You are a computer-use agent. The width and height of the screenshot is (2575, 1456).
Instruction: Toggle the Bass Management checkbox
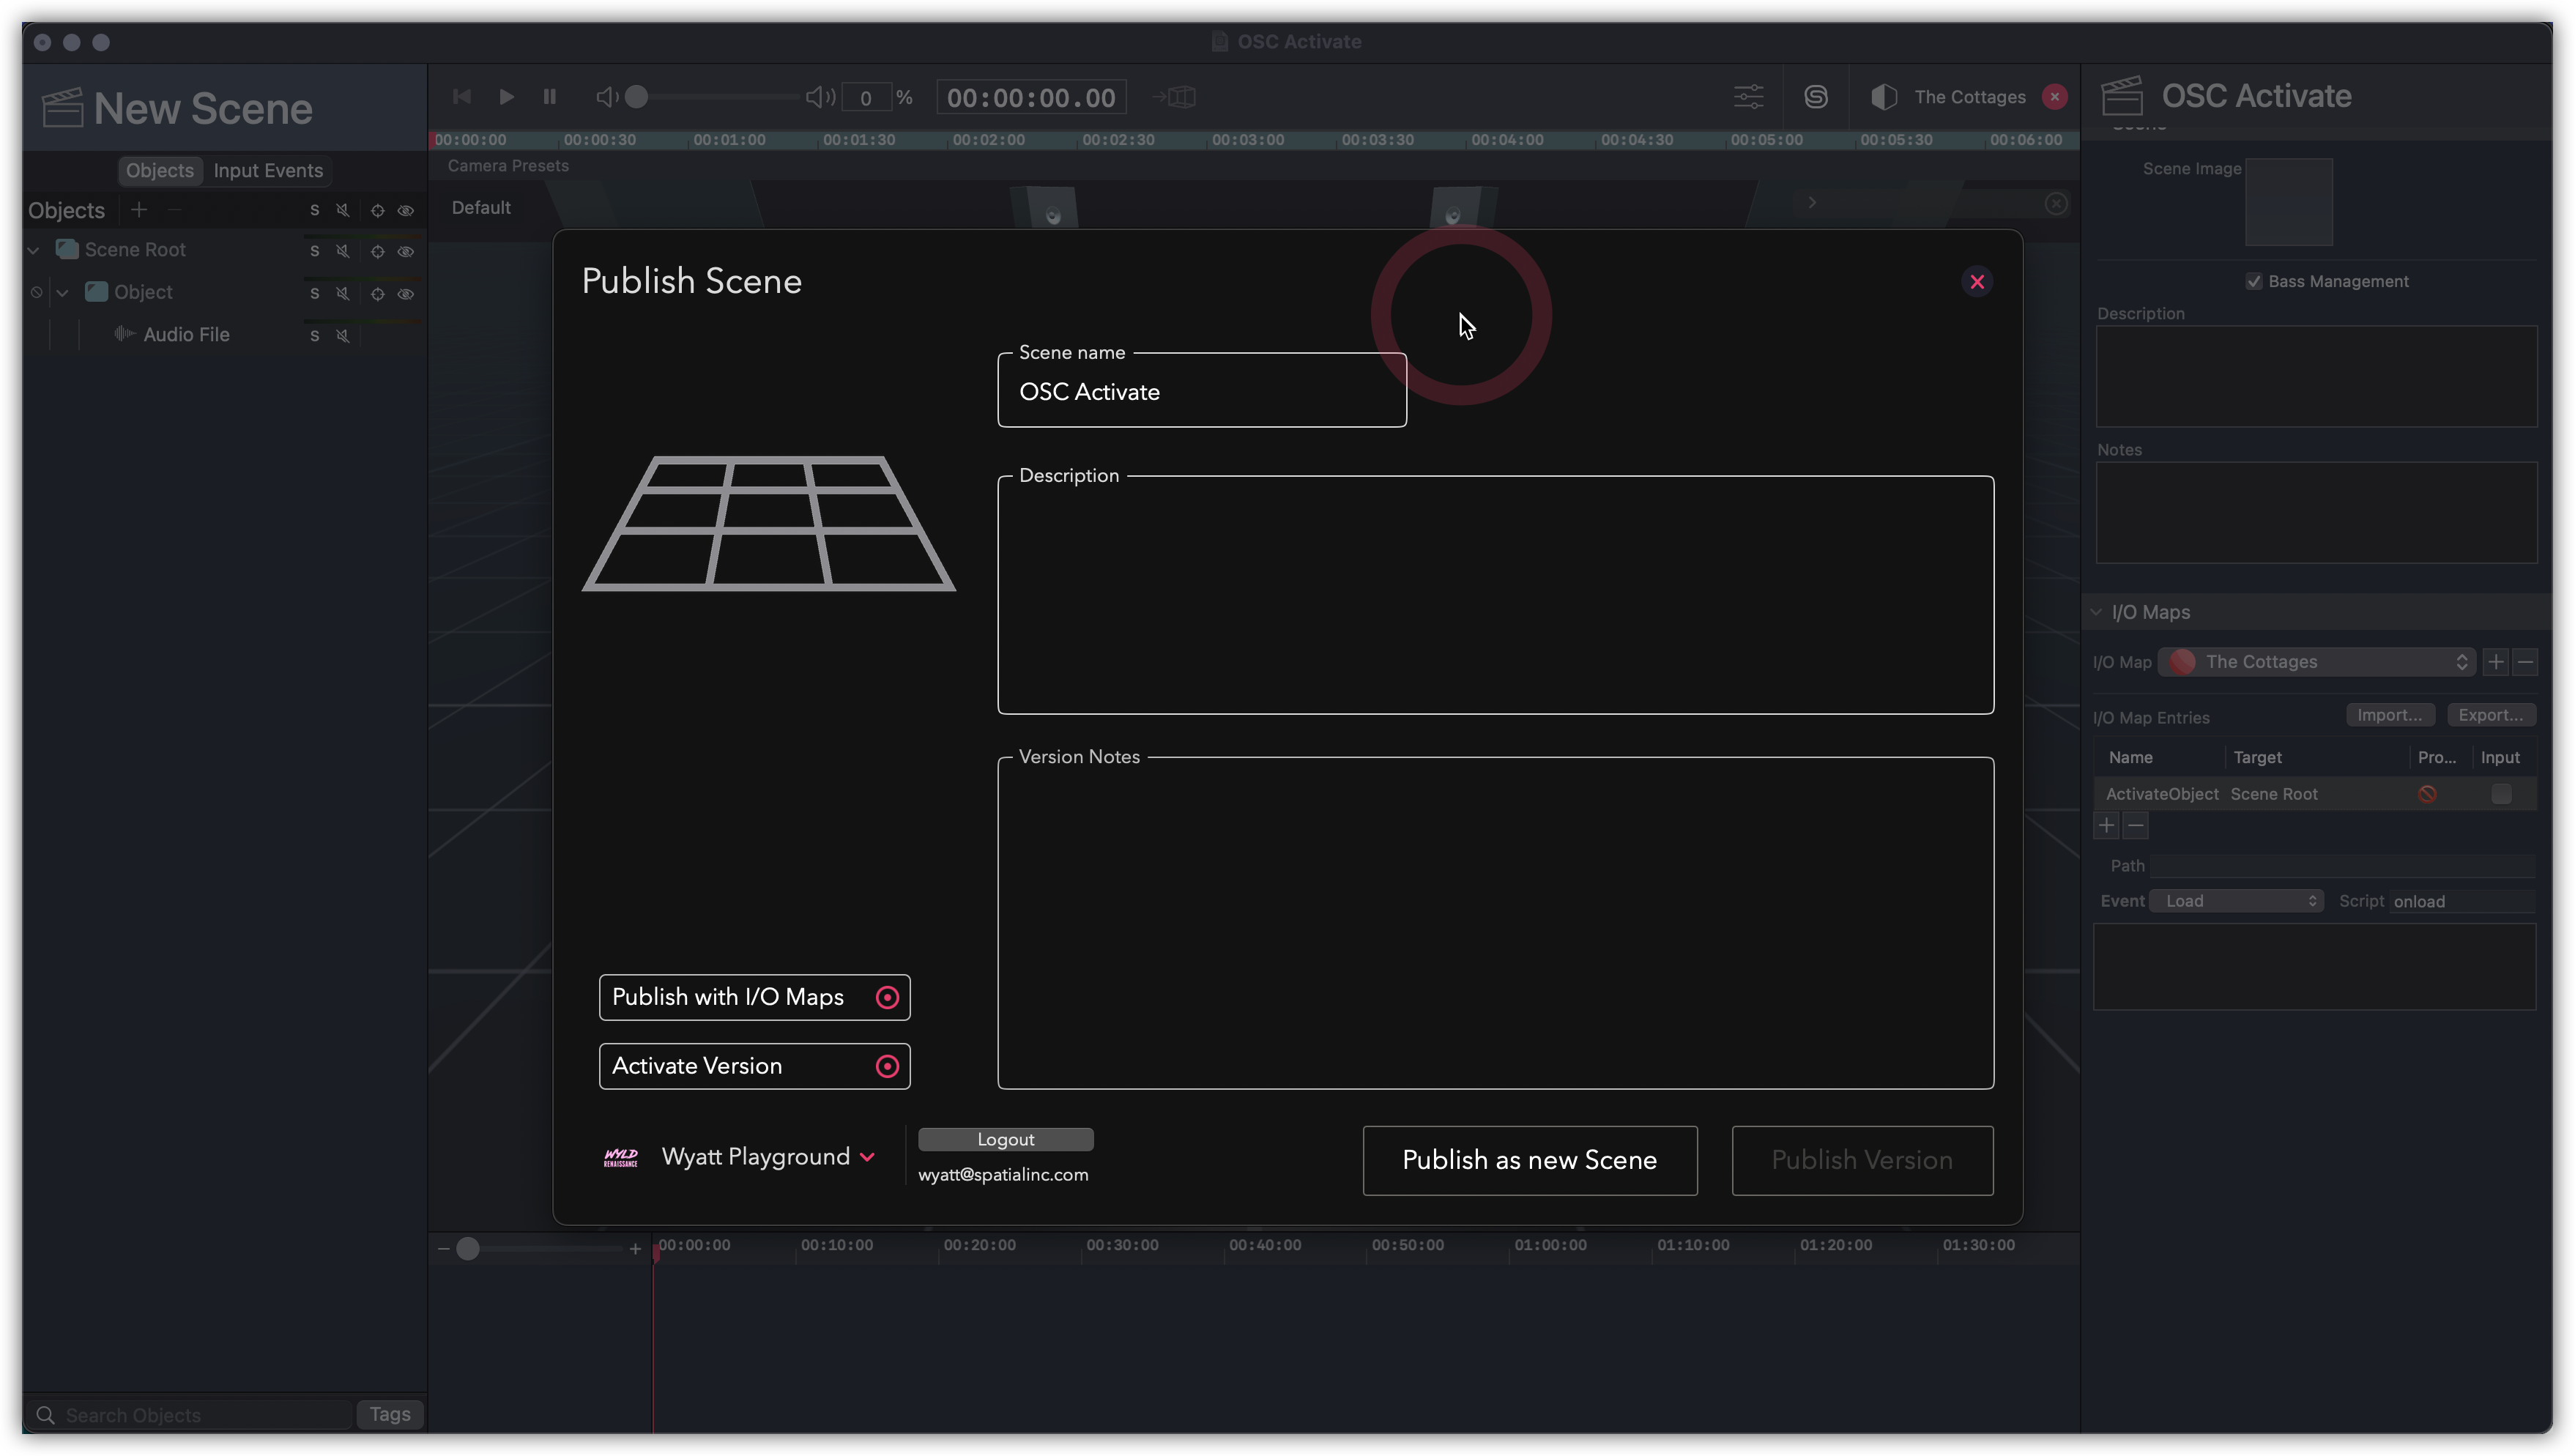tap(2253, 282)
